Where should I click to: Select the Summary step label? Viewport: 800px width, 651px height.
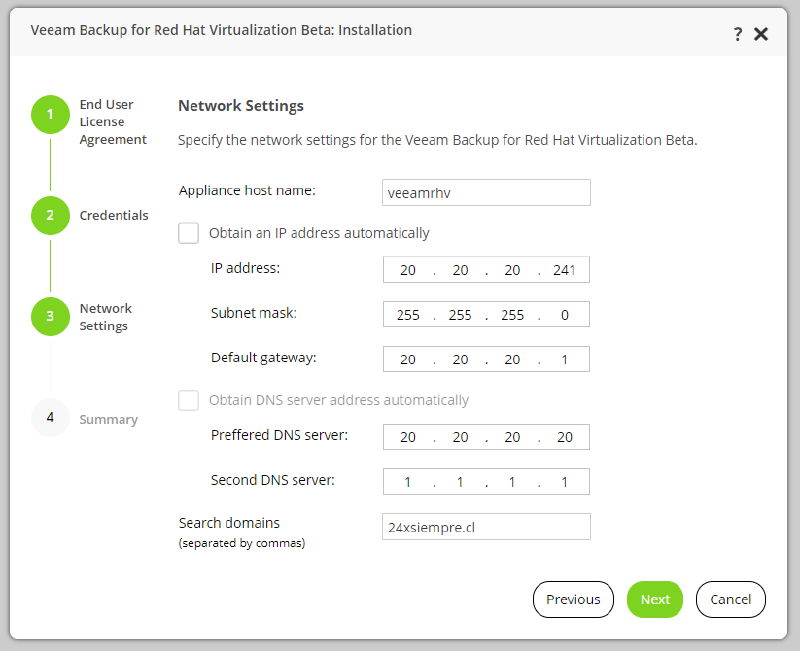click(x=109, y=419)
